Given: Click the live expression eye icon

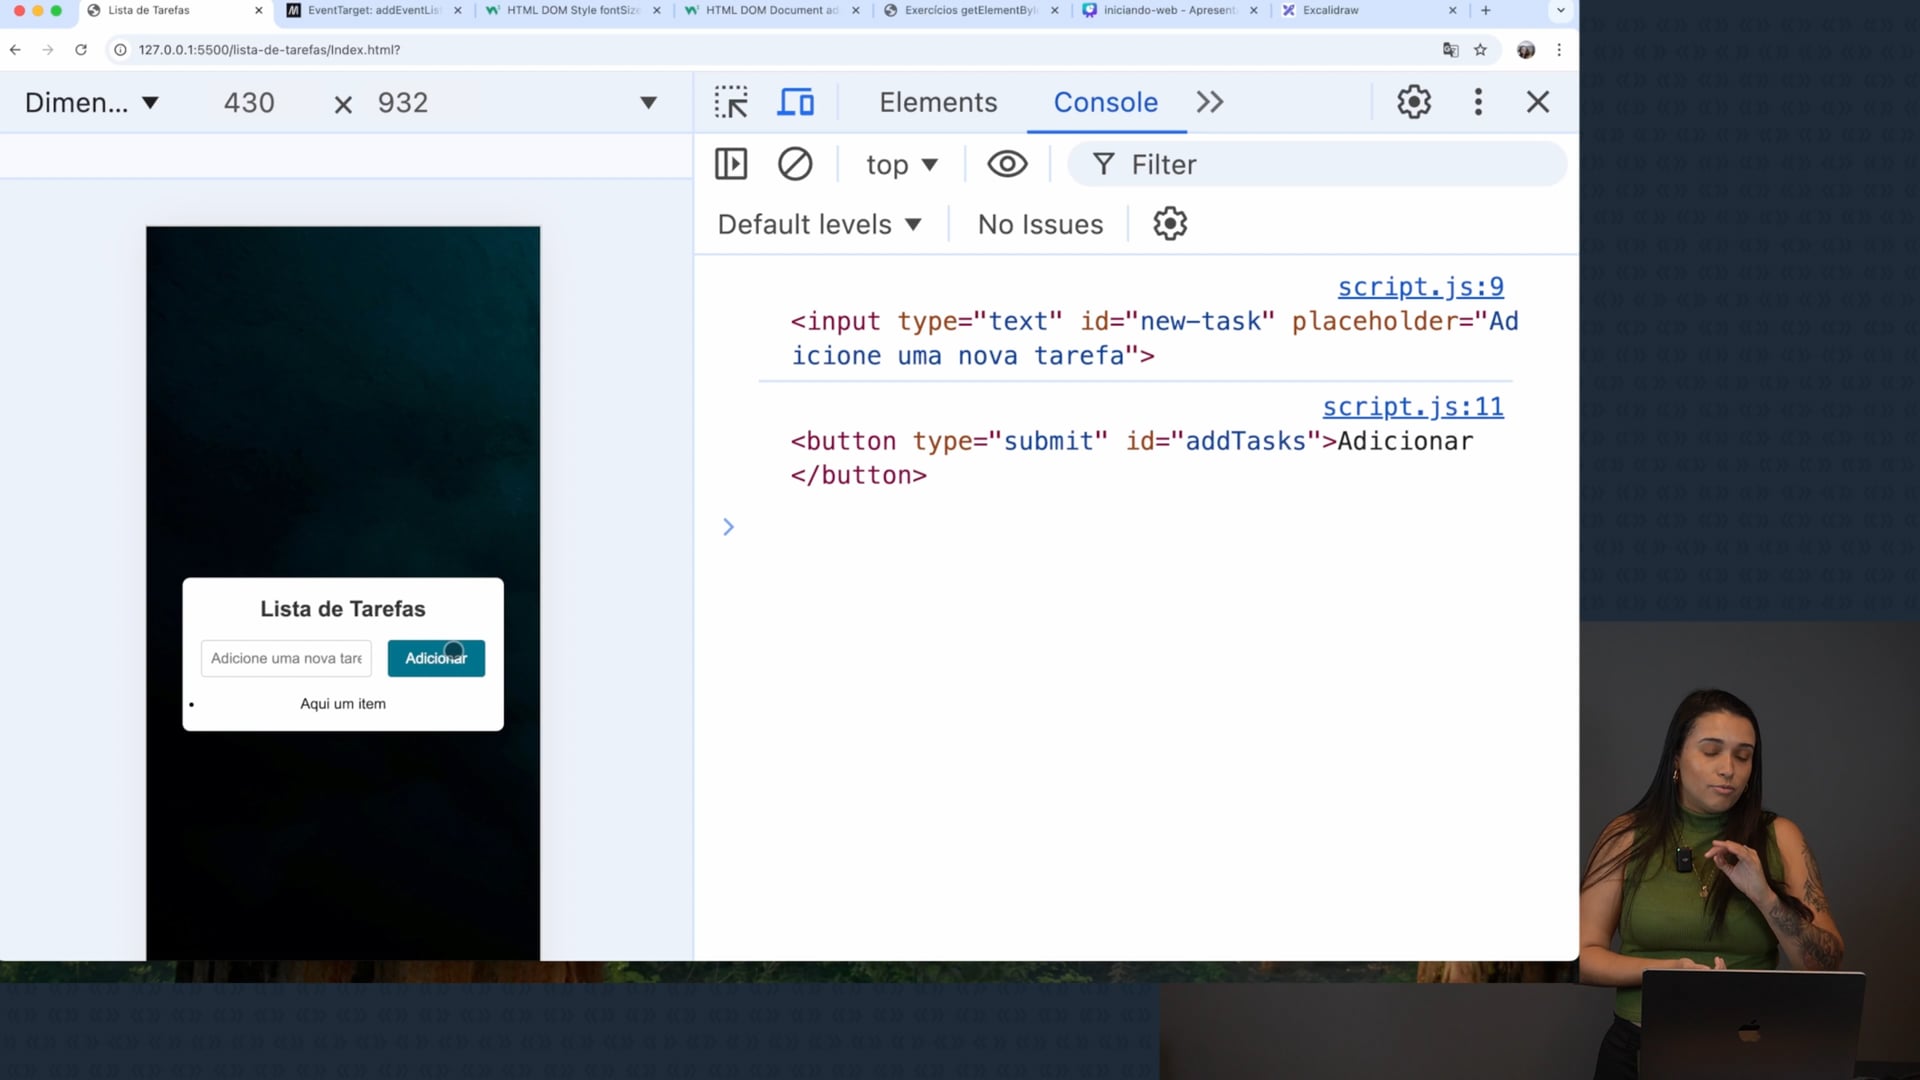Looking at the screenshot, I should click(1007, 164).
